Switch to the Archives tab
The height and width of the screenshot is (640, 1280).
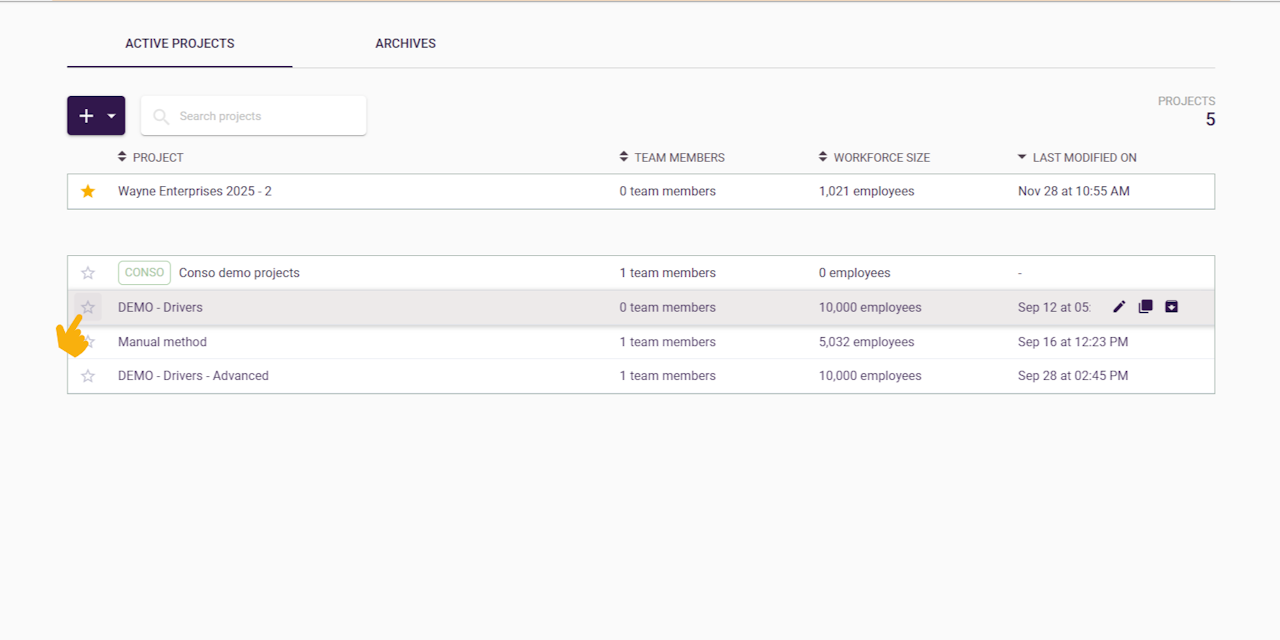point(405,44)
